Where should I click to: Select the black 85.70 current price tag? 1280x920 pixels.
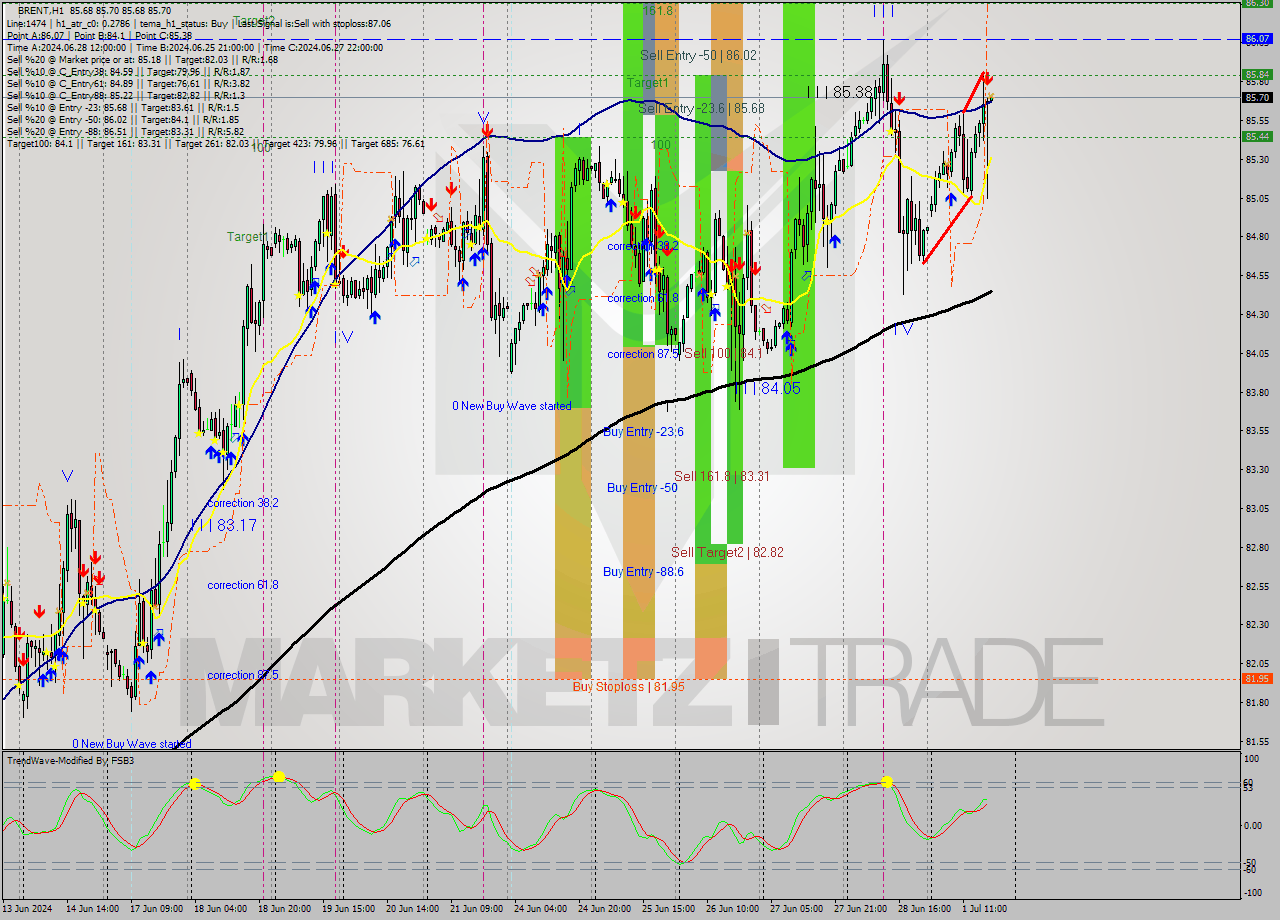[x=1256, y=97]
